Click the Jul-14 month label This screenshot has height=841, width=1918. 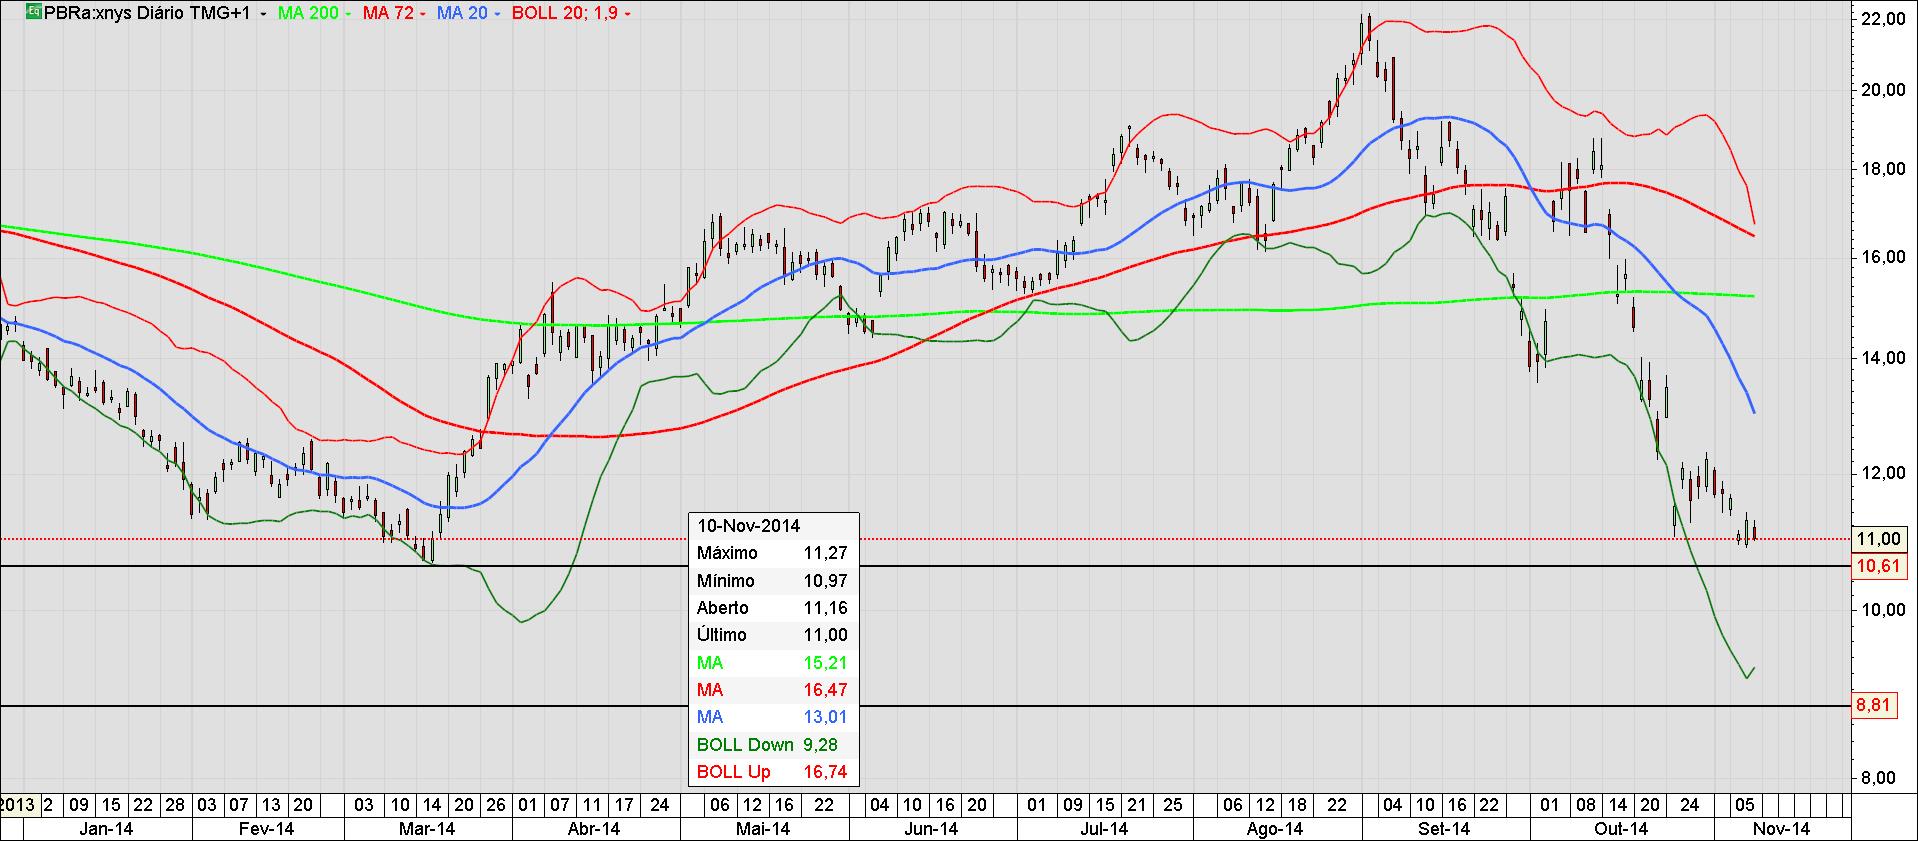(x=1104, y=829)
